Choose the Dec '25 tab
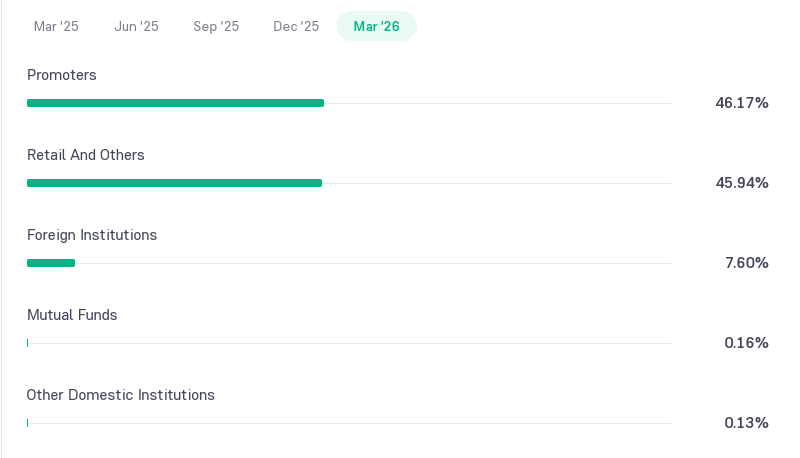This screenshot has height=458, width=800. point(296,26)
